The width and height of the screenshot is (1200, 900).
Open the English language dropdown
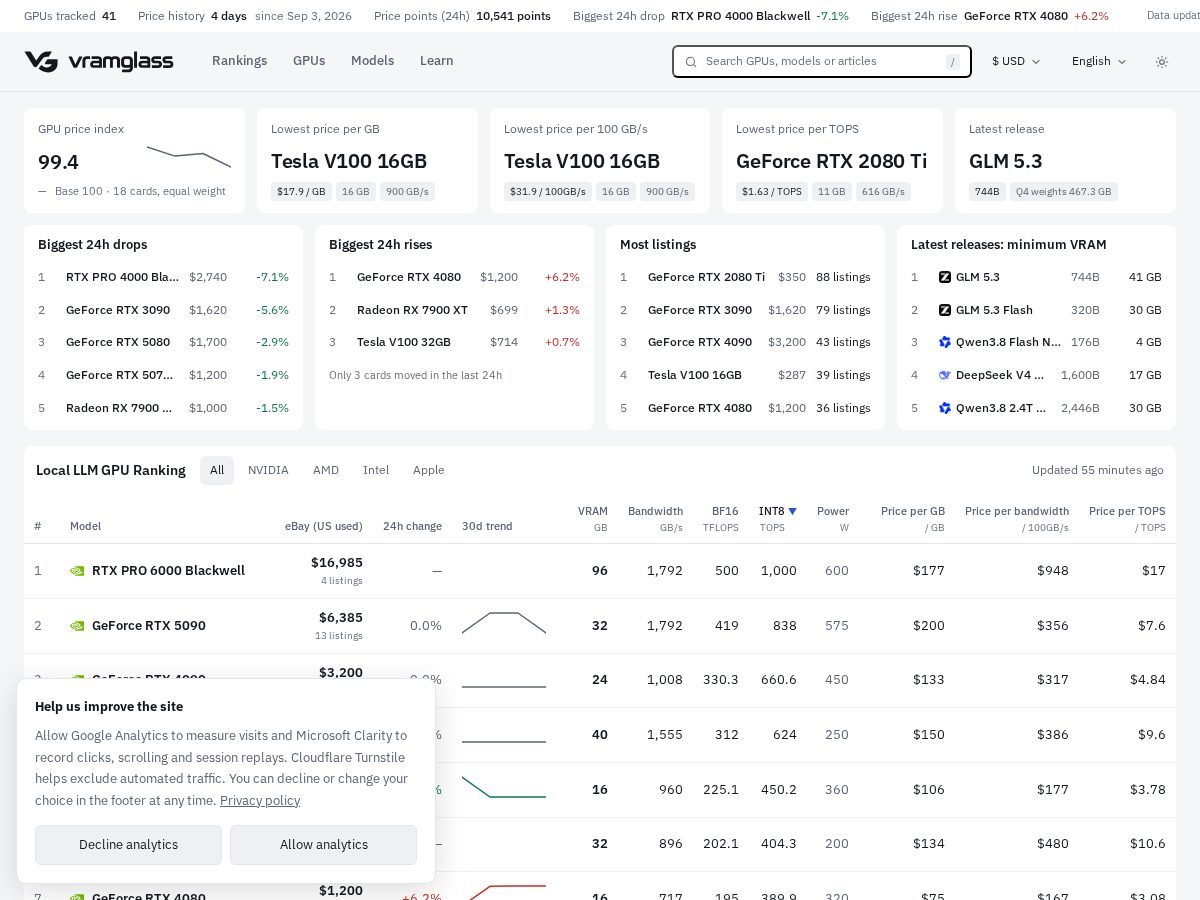tap(1099, 61)
